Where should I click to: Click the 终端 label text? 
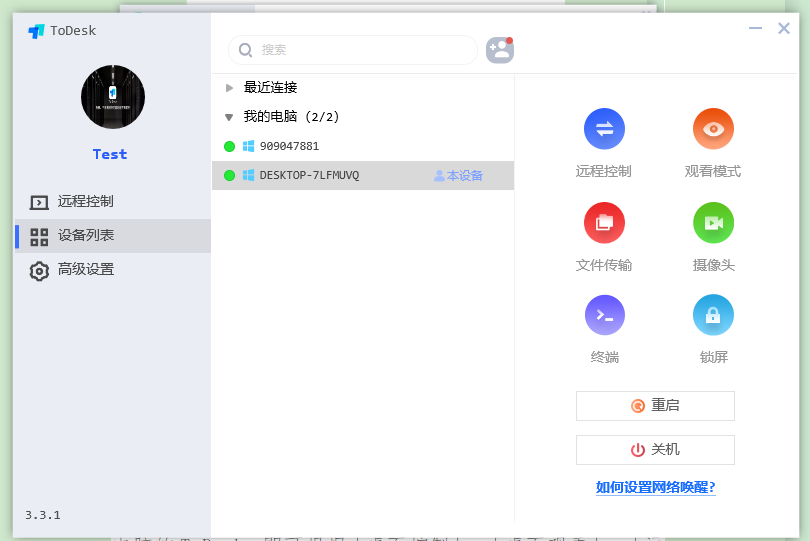tap(604, 357)
